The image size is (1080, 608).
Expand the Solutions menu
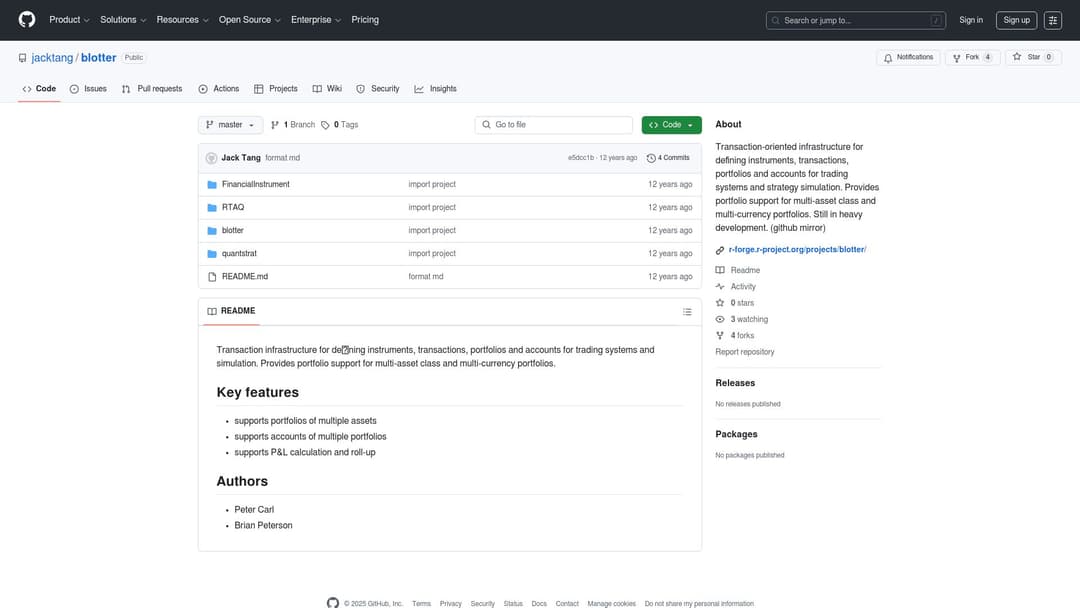point(123,20)
